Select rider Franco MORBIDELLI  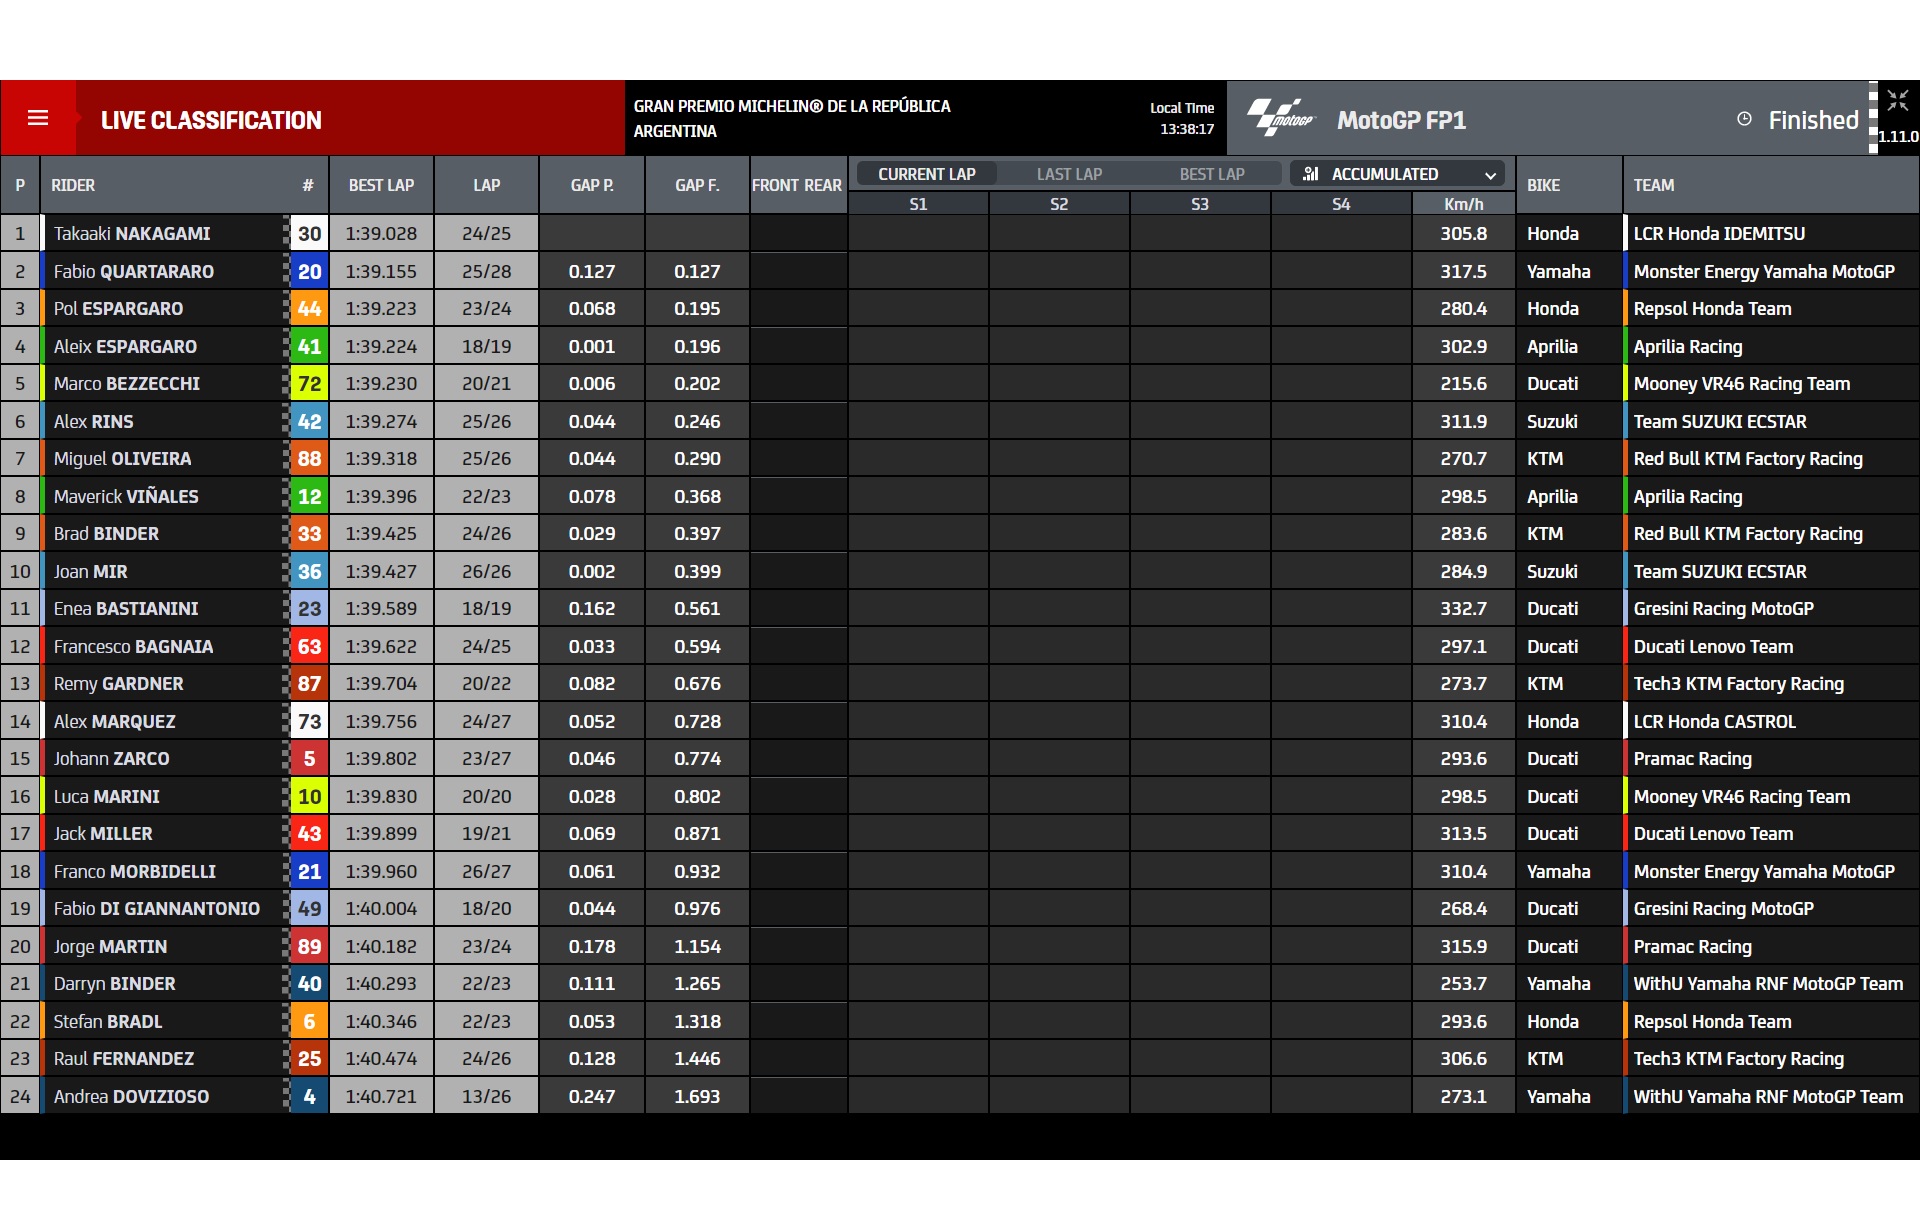click(x=134, y=871)
